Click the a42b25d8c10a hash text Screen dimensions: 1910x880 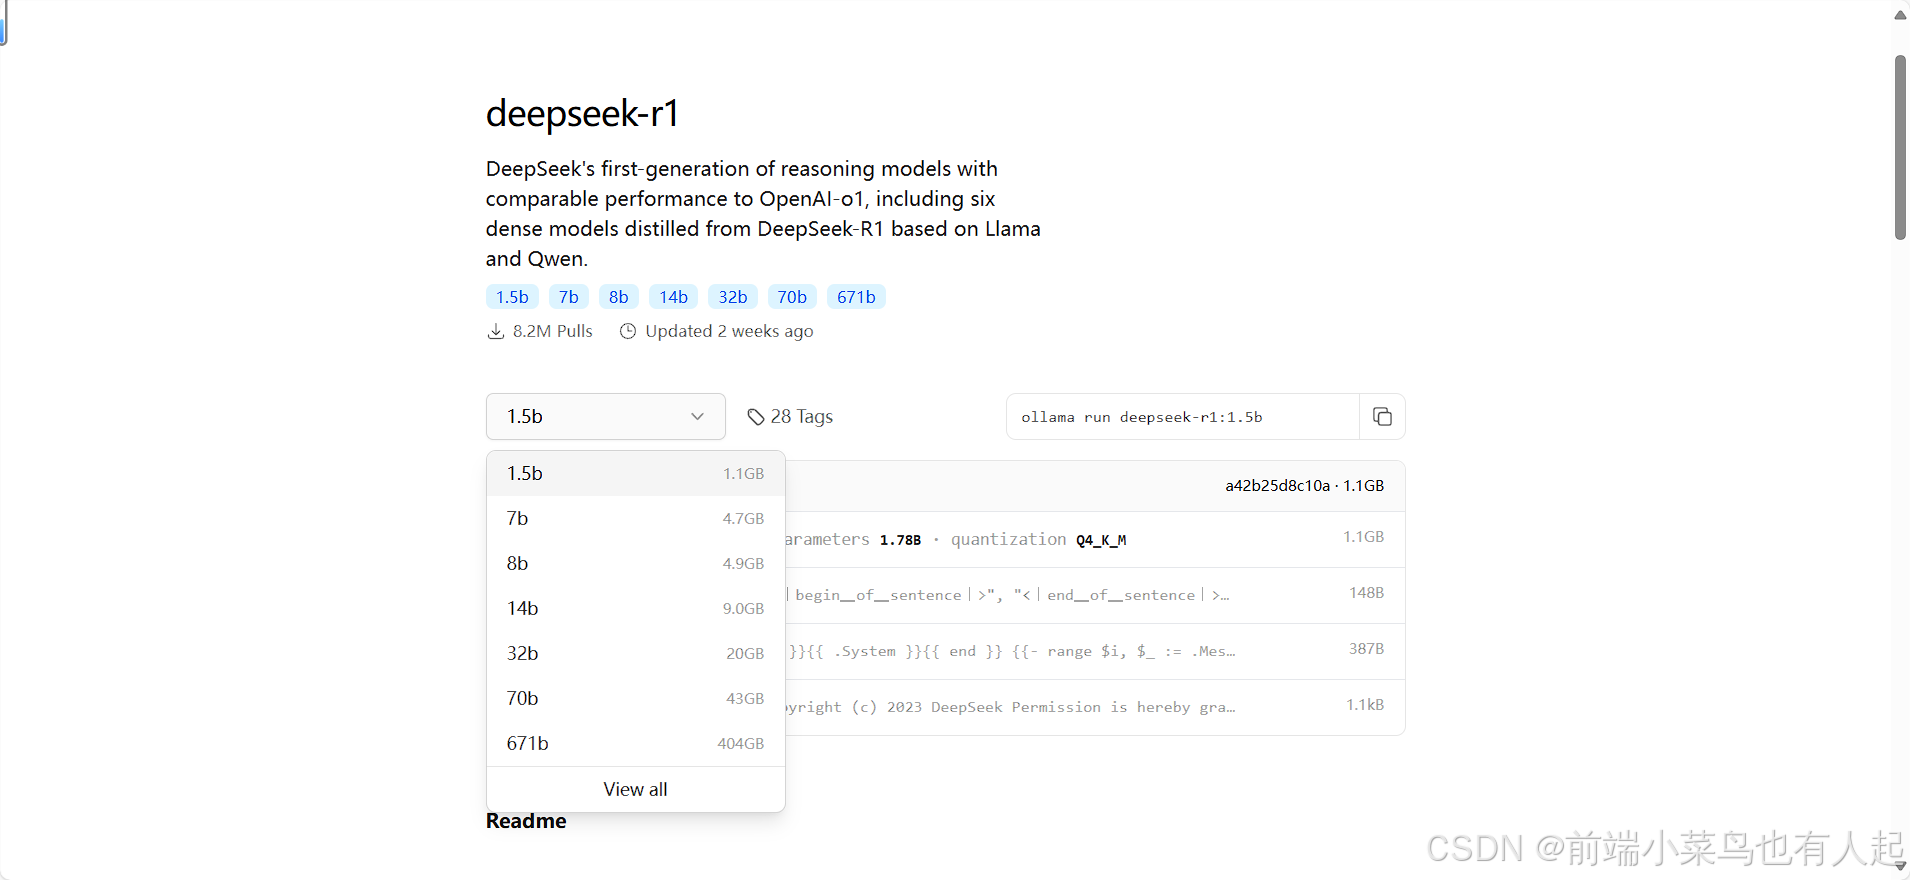click(x=1277, y=486)
